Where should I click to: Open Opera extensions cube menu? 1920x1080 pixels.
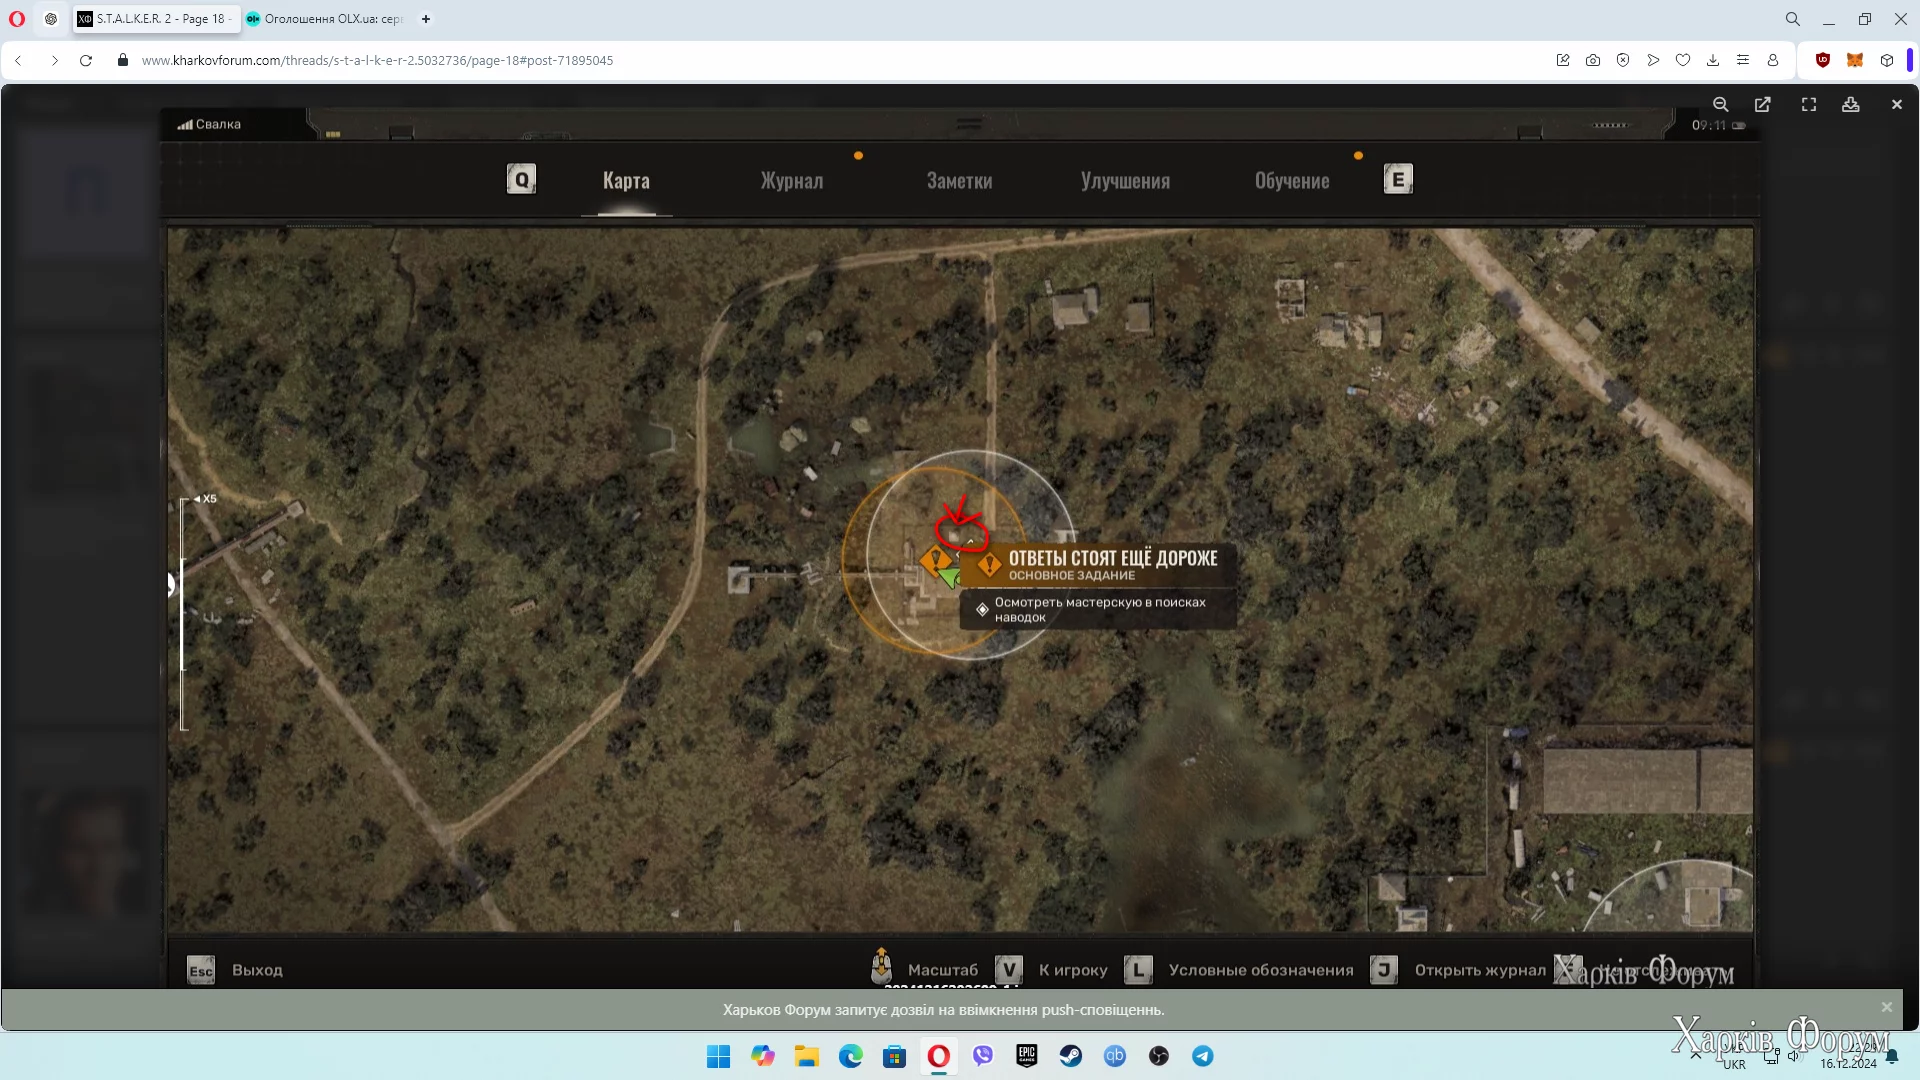[1887, 60]
